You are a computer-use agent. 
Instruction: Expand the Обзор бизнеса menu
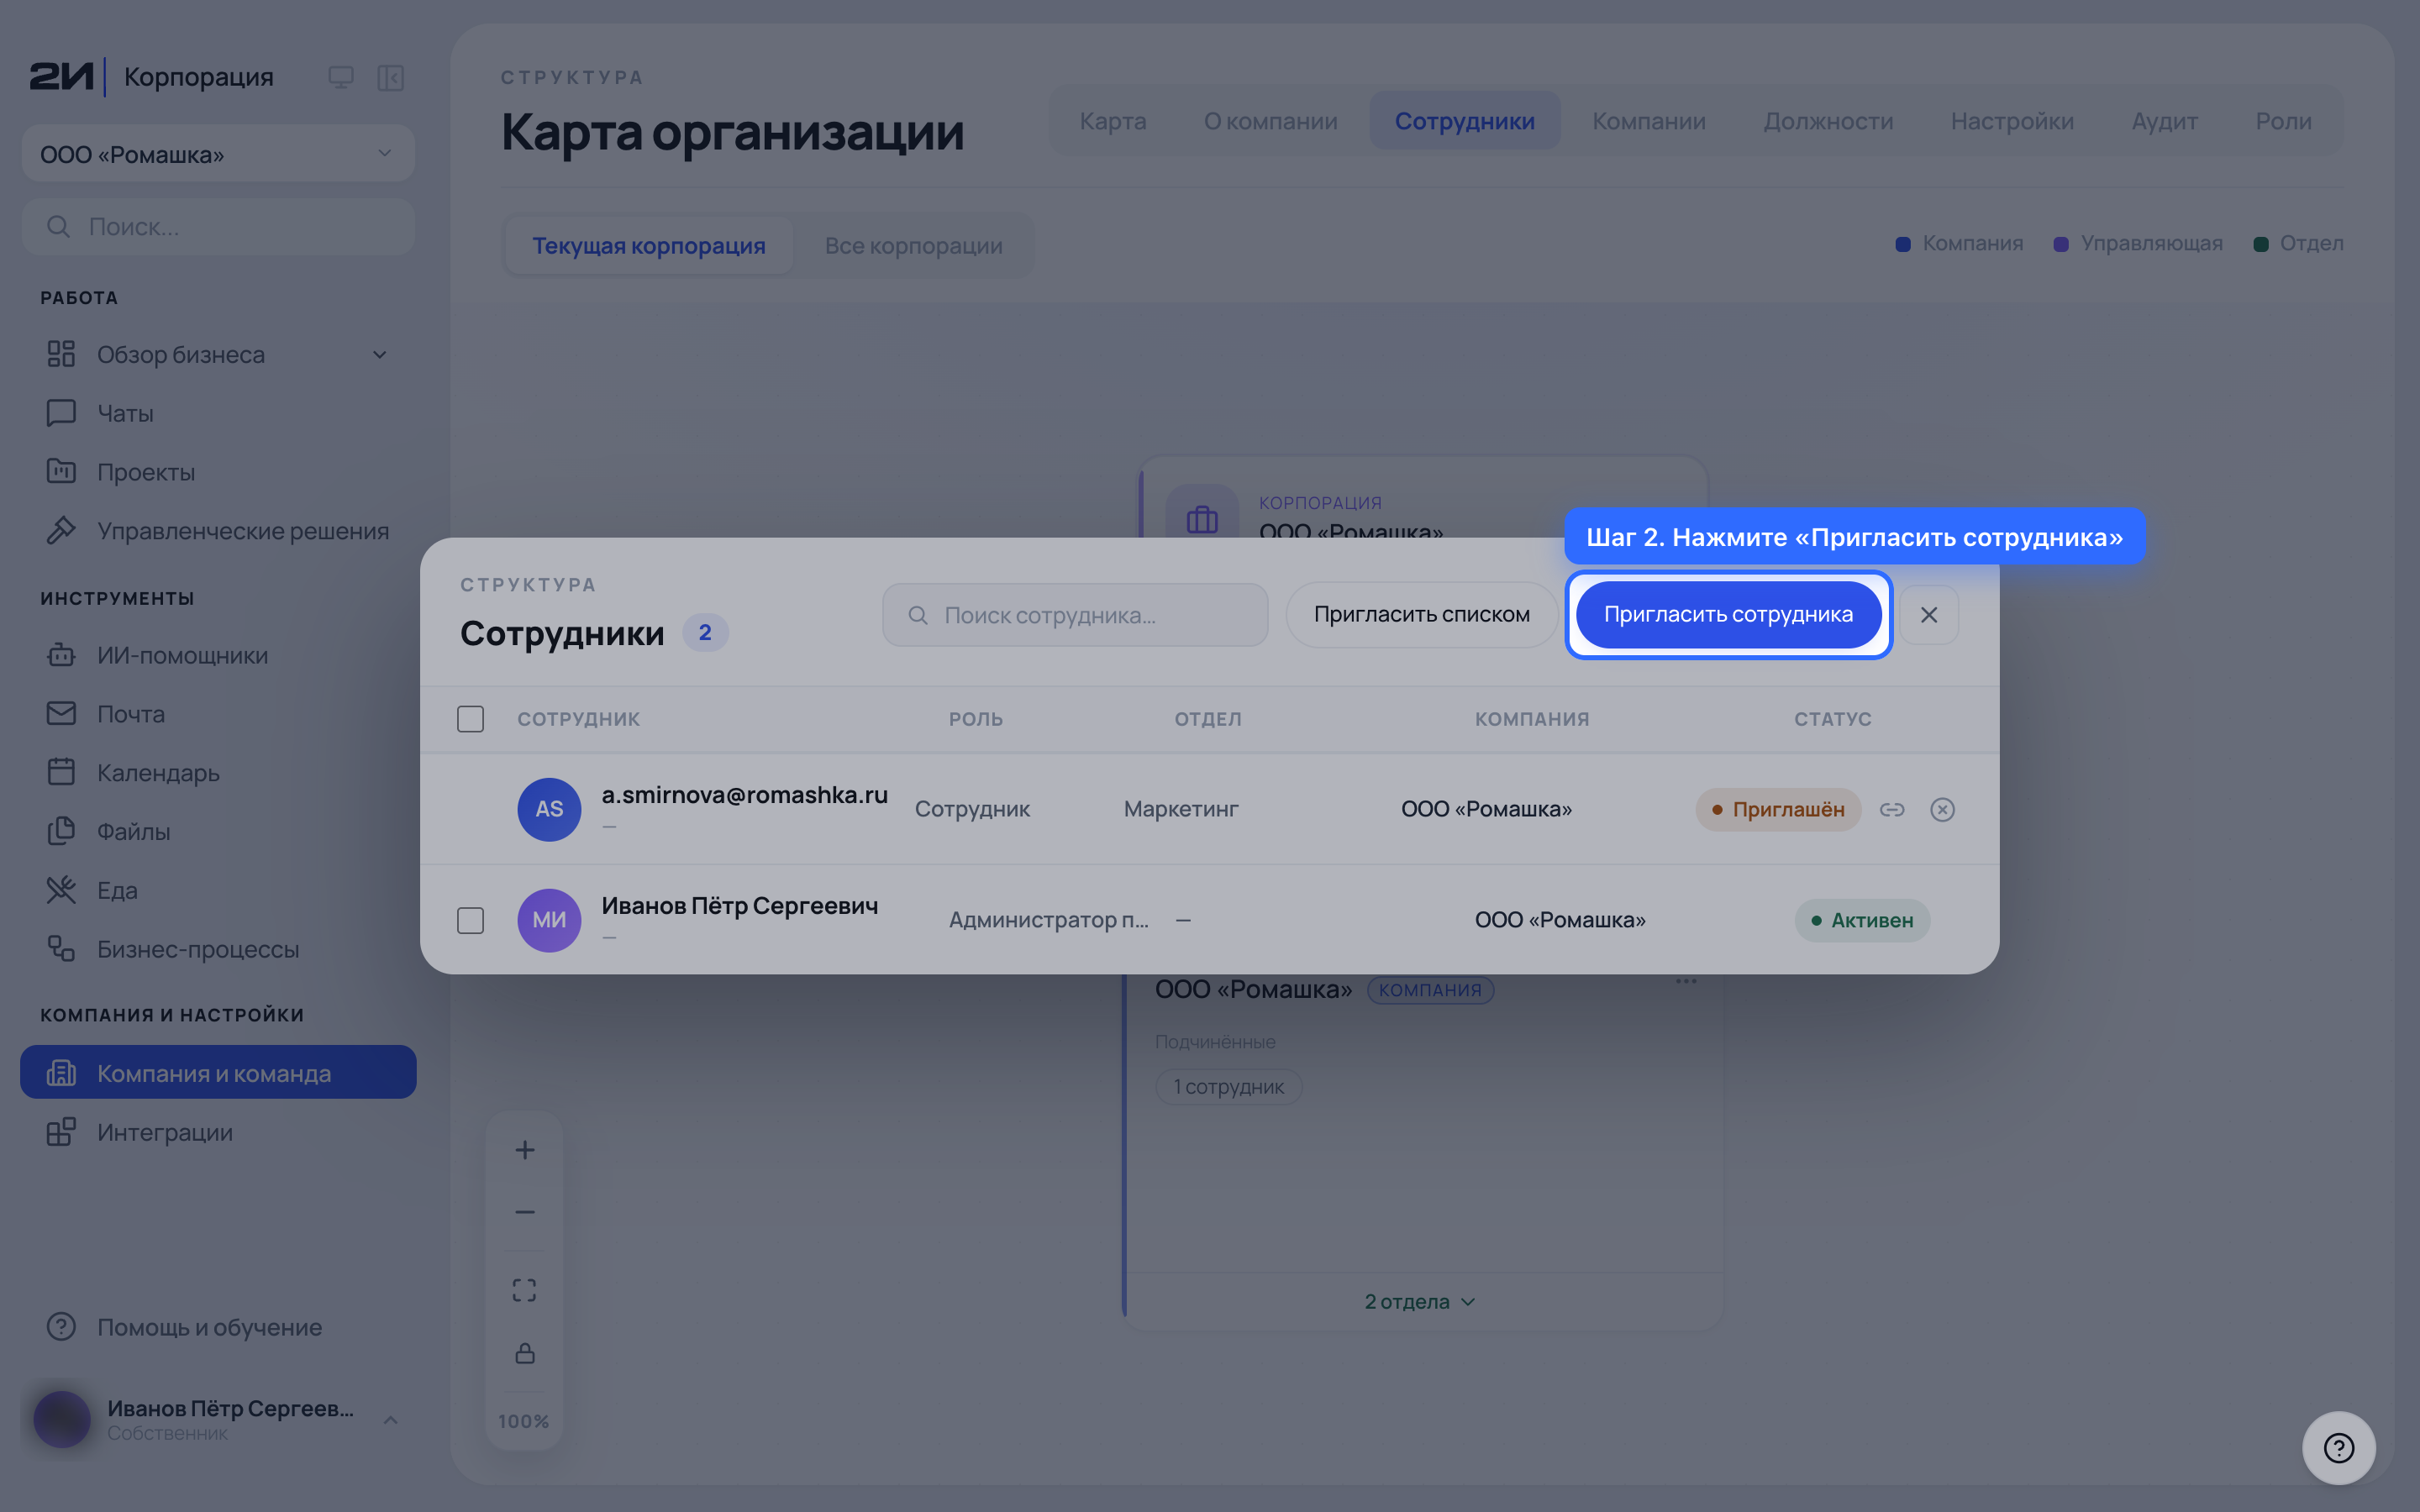click(218, 354)
